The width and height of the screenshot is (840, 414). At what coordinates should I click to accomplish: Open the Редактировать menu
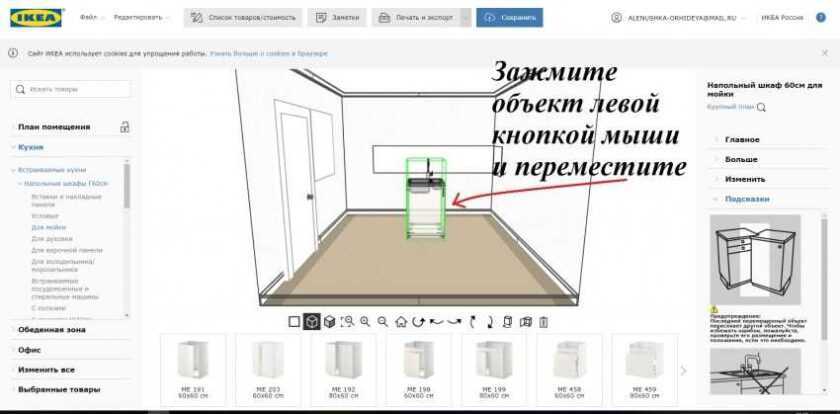[141, 18]
